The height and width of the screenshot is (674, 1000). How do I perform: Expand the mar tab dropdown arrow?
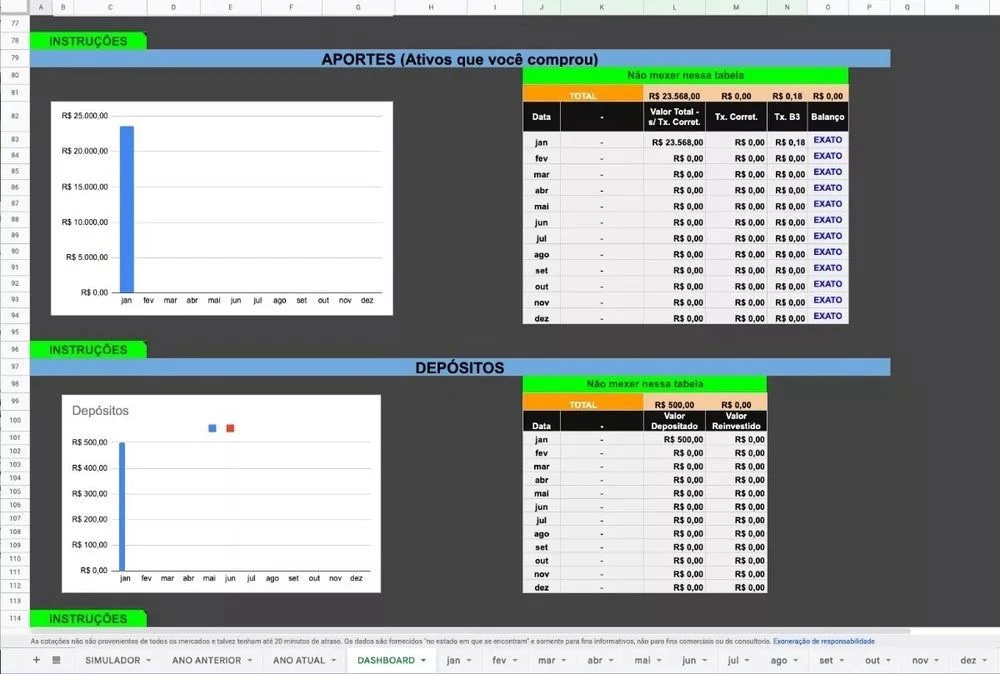(564, 660)
